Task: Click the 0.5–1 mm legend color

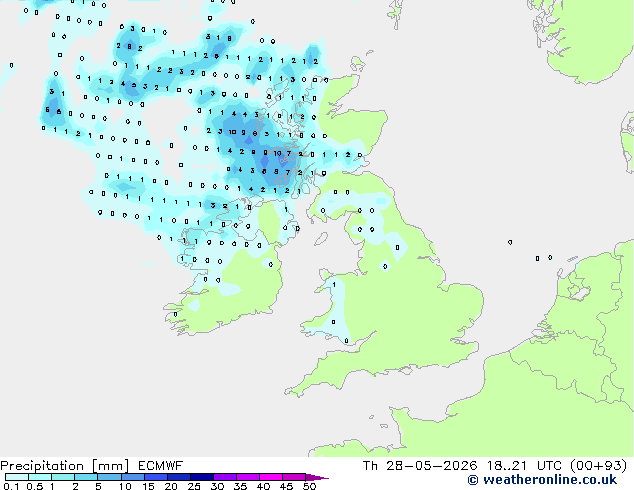Action: [40, 477]
